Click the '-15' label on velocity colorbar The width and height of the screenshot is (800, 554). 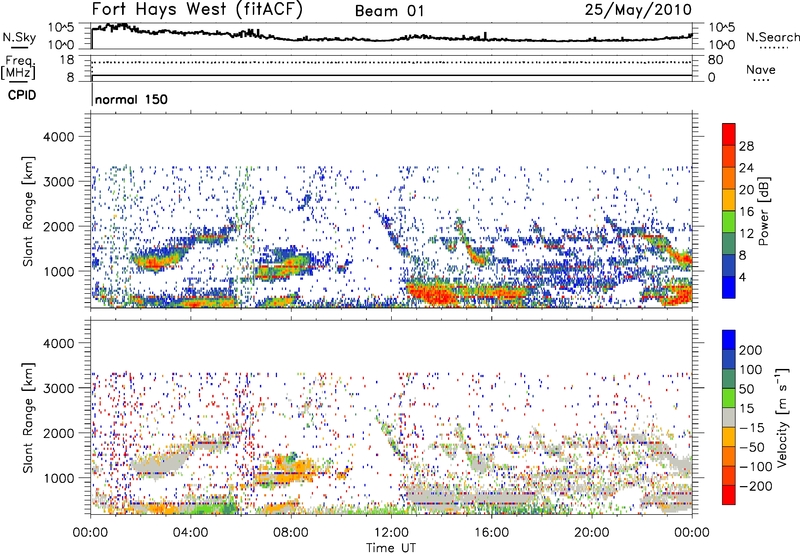752,428
